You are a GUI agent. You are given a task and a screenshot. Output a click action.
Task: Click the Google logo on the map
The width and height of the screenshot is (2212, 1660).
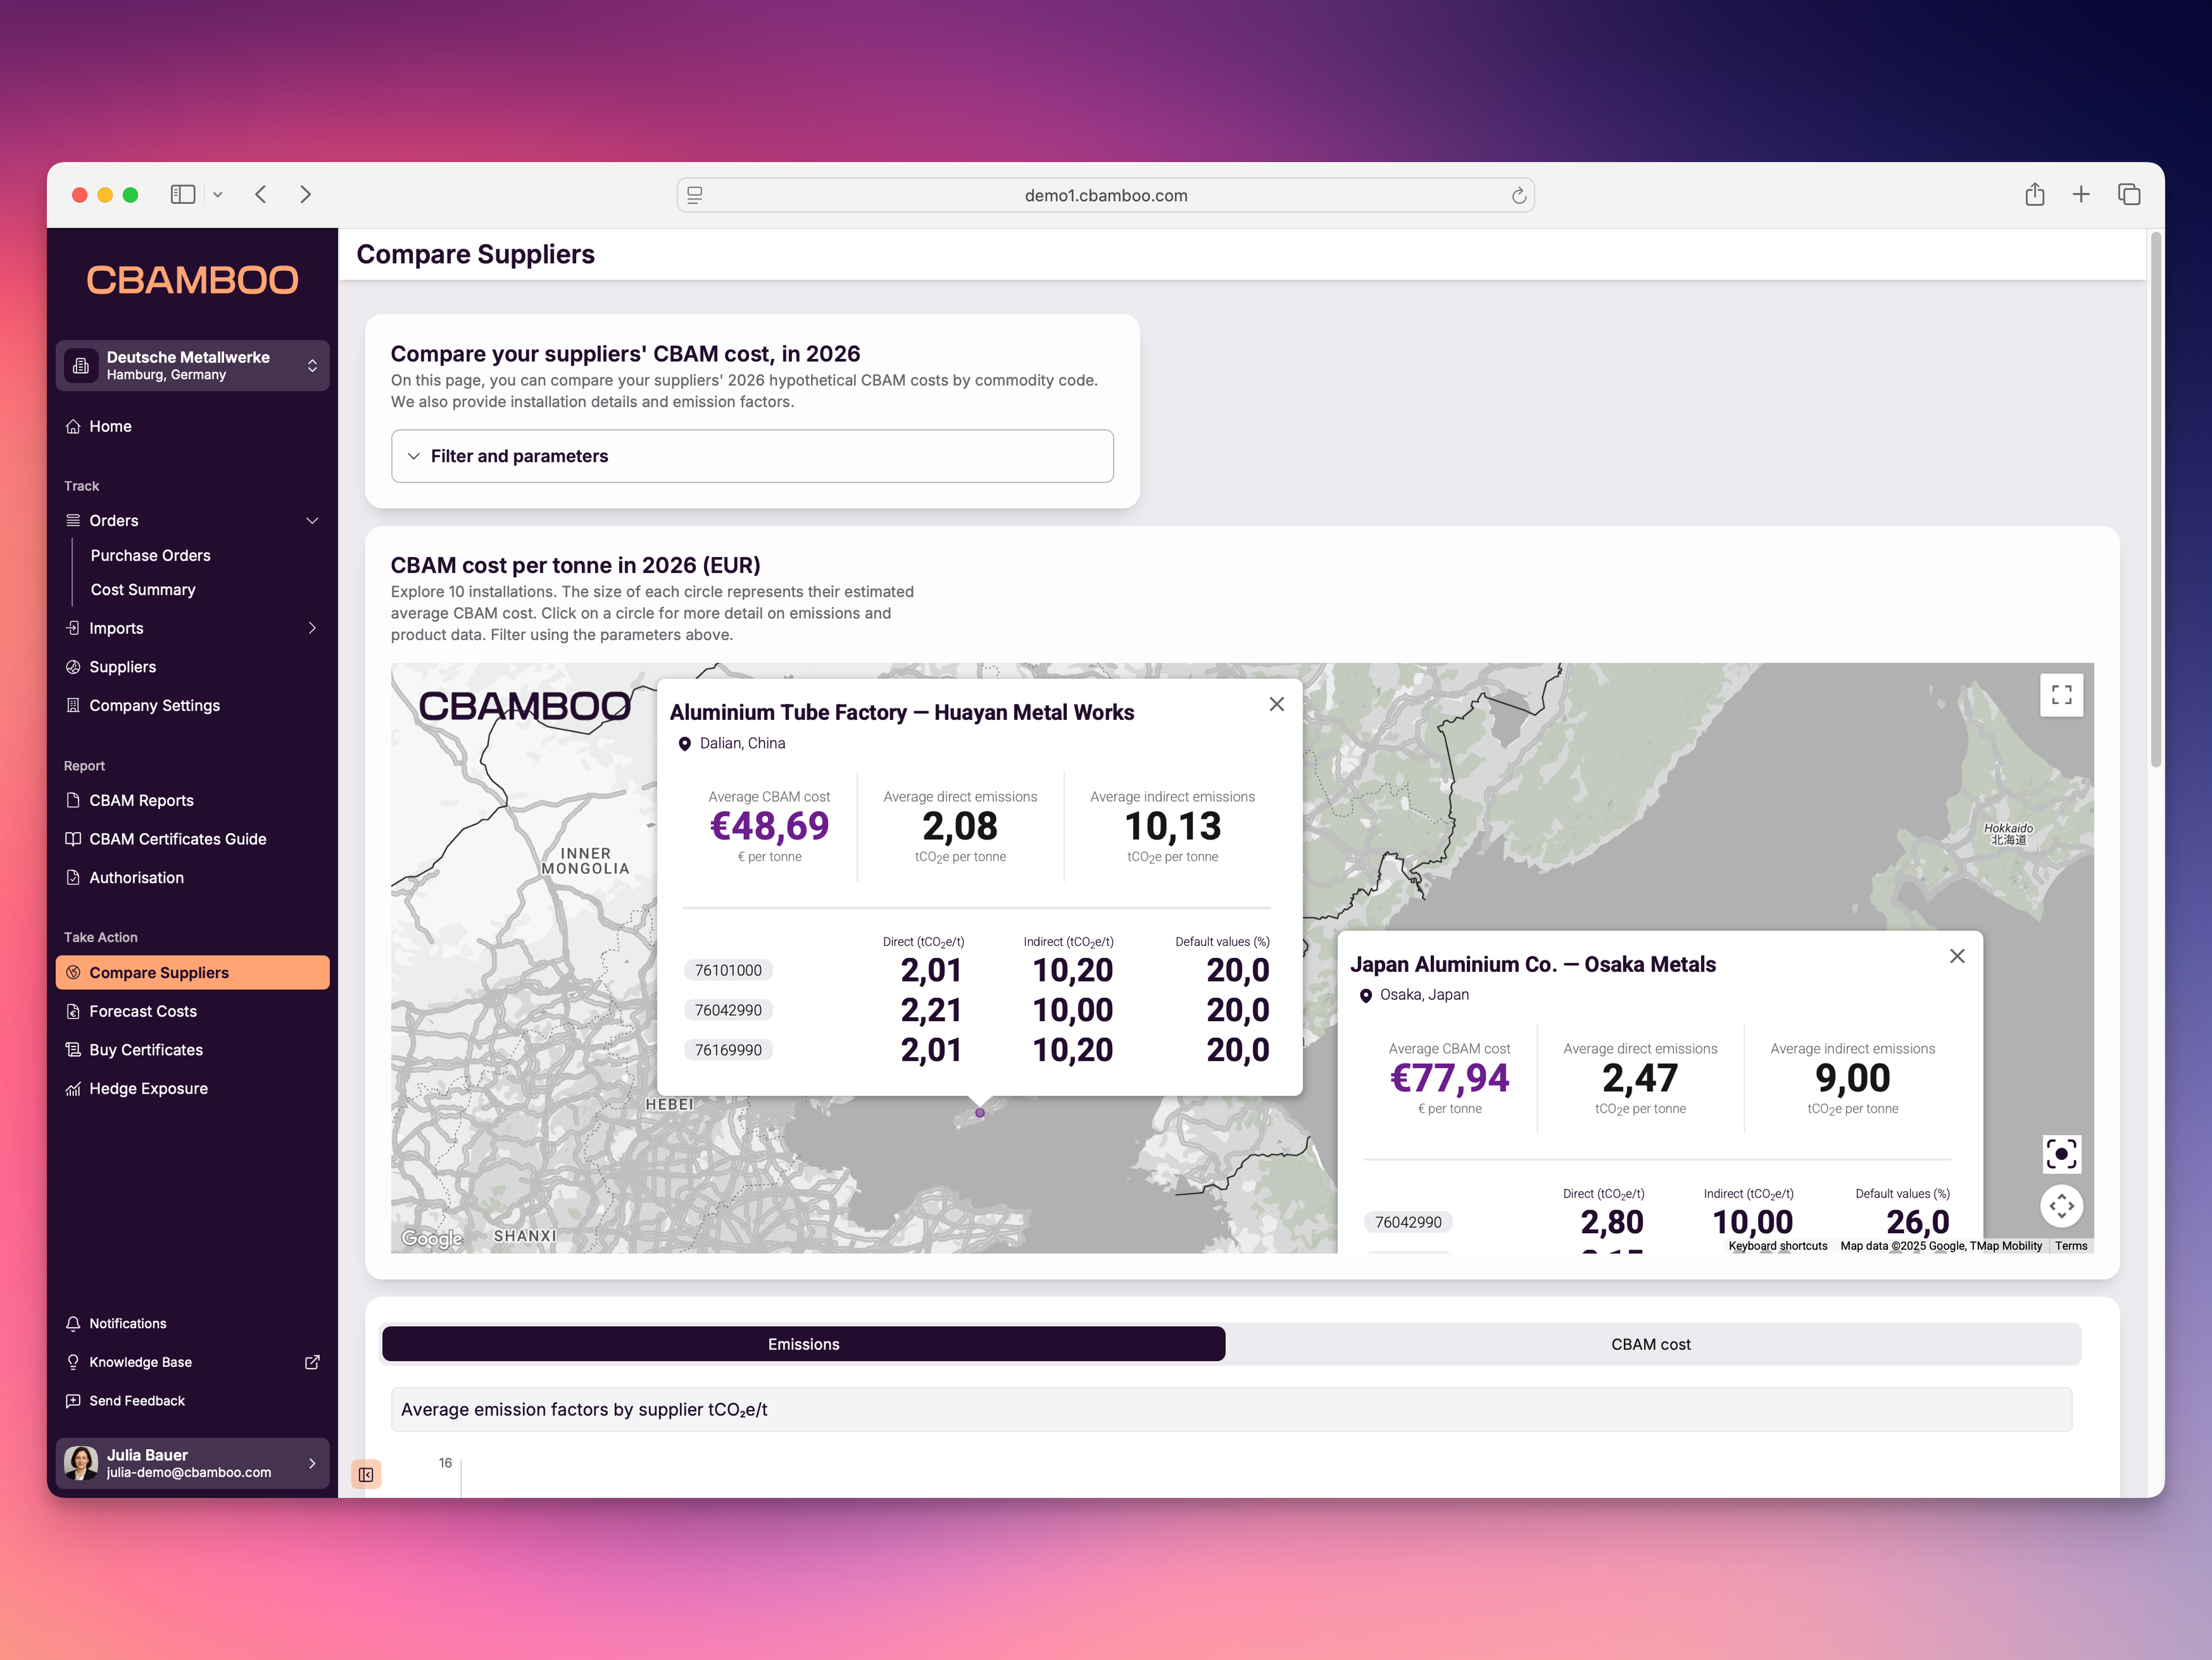(x=431, y=1239)
